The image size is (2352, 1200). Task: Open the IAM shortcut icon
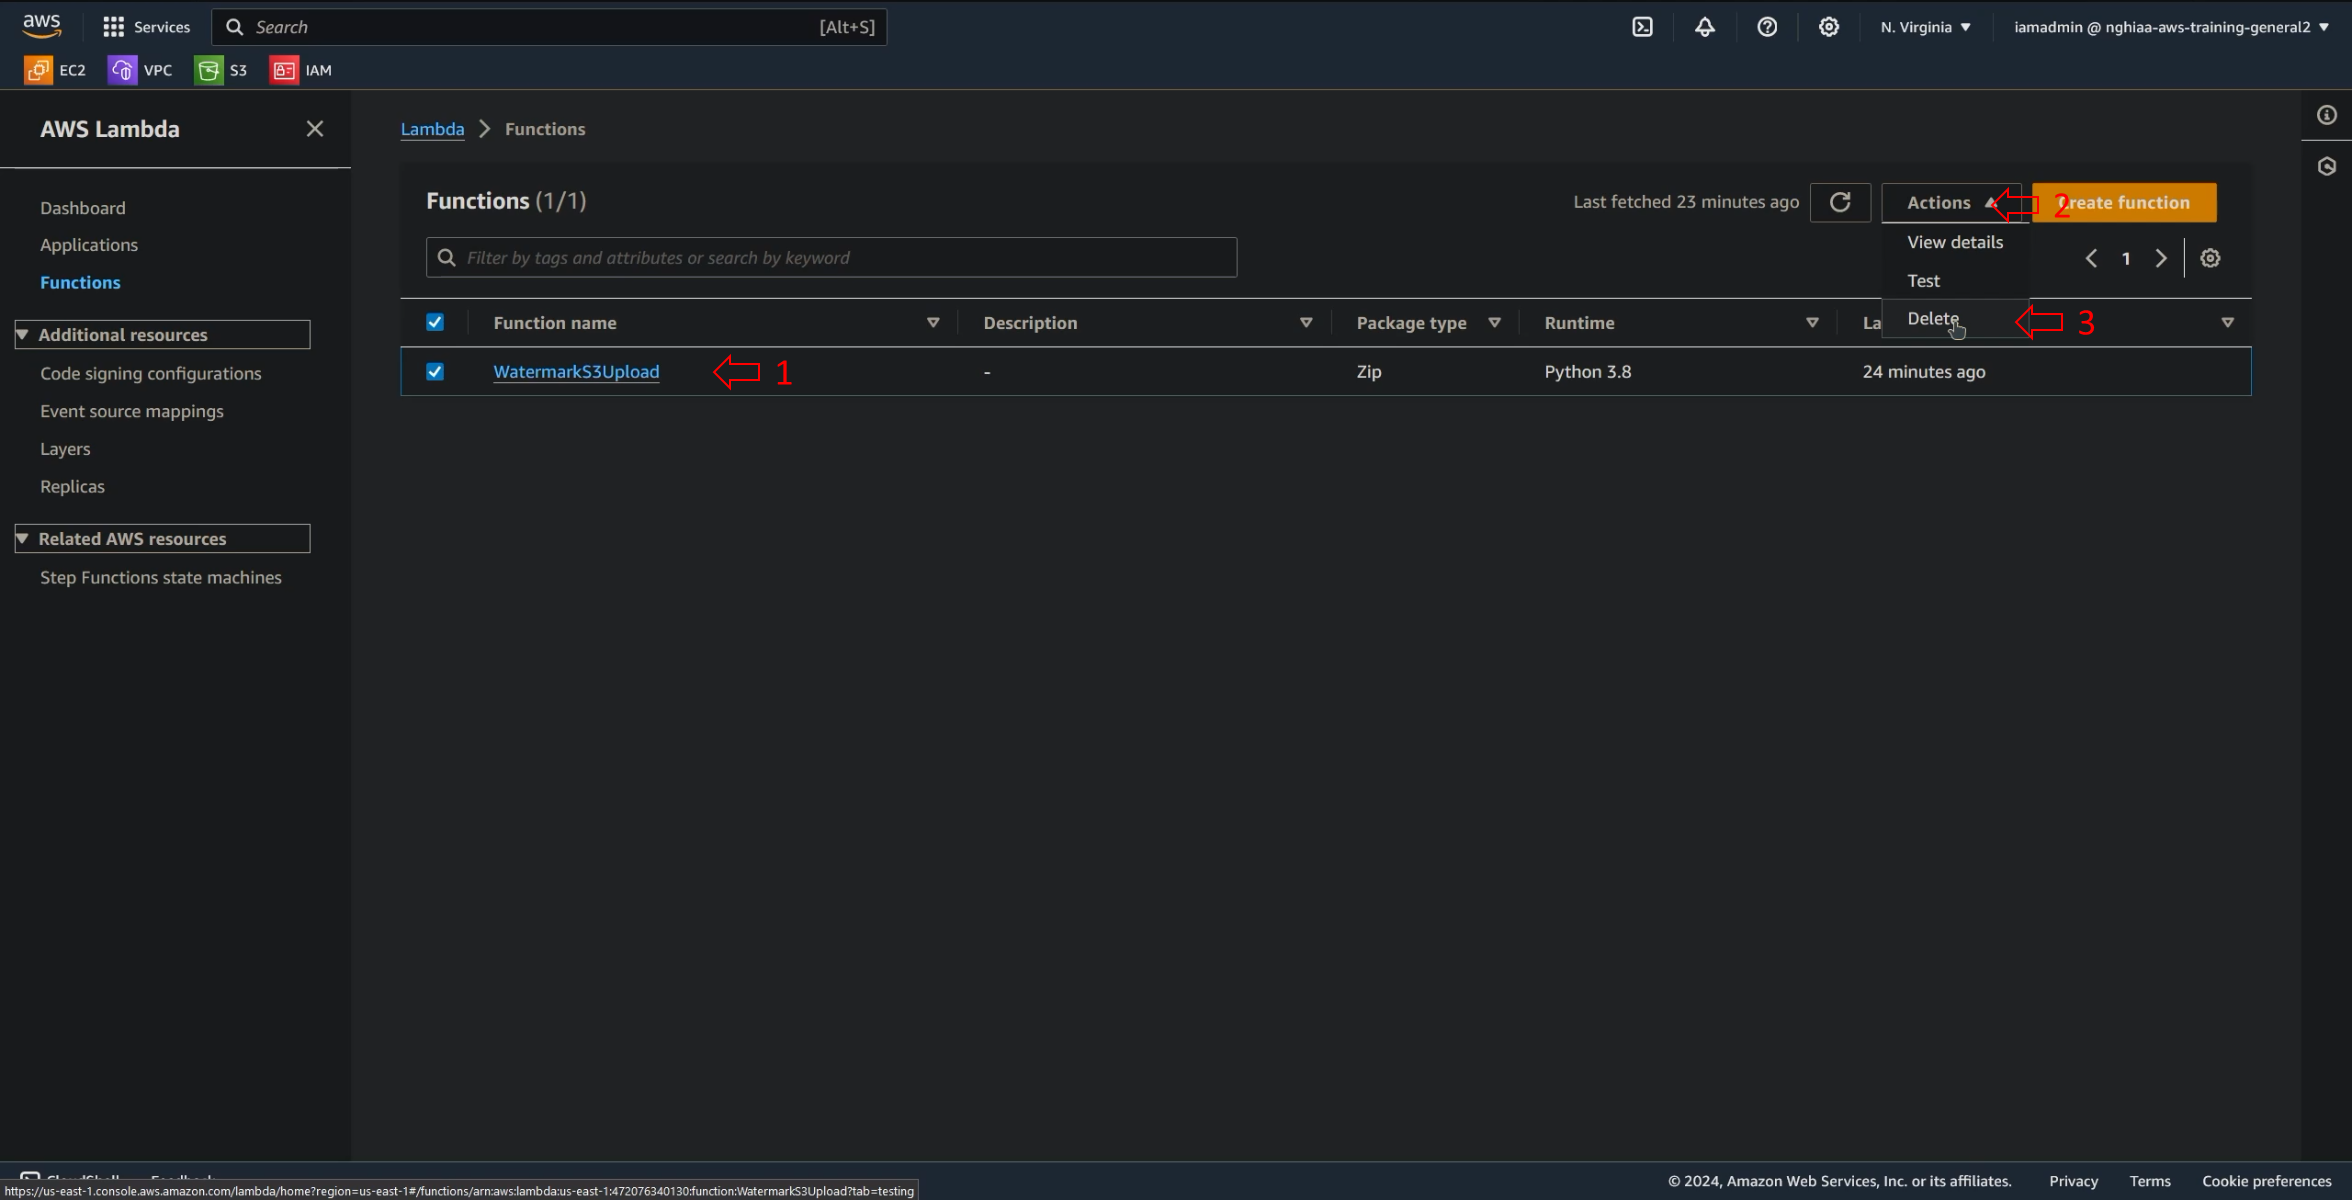click(x=284, y=70)
